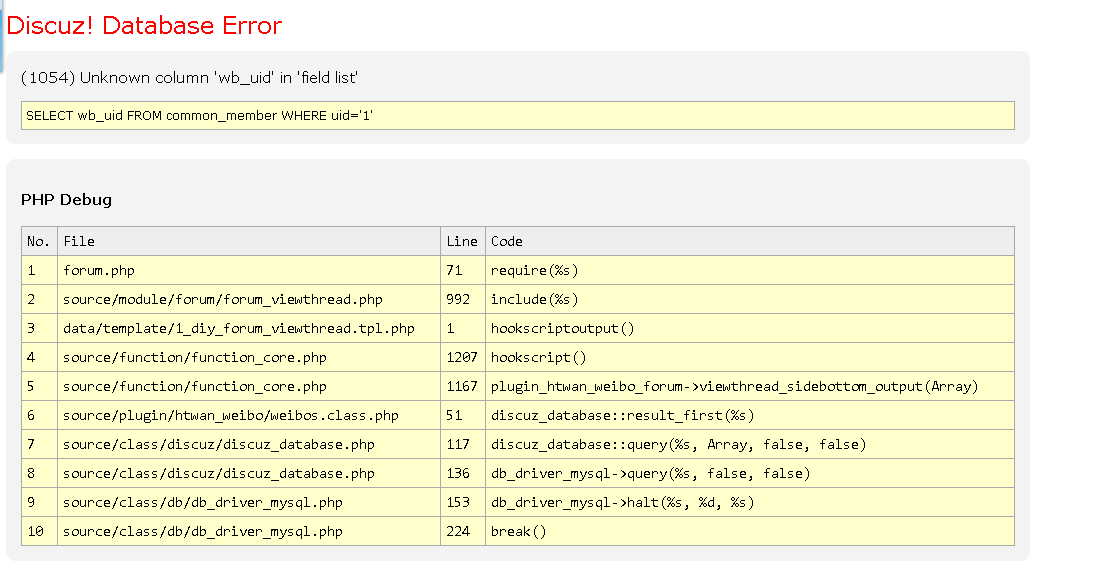Click the 'Discuz! Database Error' heading

pos(144,26)
